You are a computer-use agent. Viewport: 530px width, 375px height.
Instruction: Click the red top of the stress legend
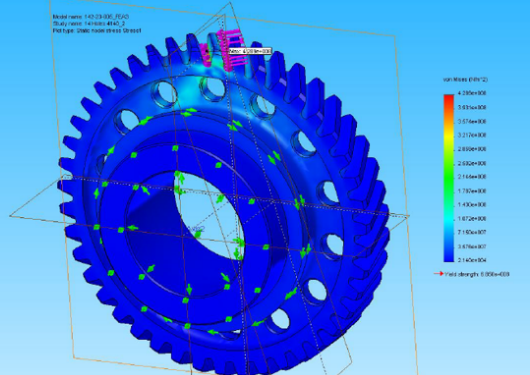(x=449, y=99)
